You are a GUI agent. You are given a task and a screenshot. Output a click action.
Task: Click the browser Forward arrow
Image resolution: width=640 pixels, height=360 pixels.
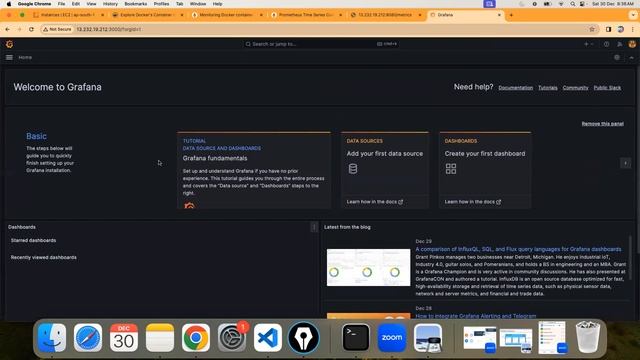[x=19, y=29]
